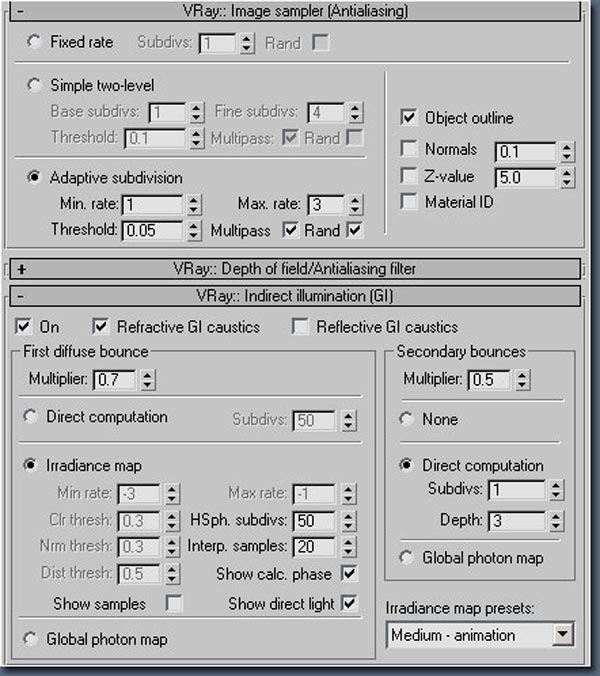
Task: Click the Secondary bounces Multiplier spinner
Action: click(x=522, y=380)
